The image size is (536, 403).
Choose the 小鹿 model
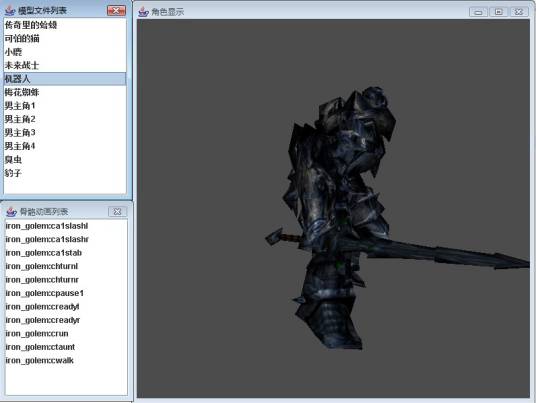tap(65, 52)
